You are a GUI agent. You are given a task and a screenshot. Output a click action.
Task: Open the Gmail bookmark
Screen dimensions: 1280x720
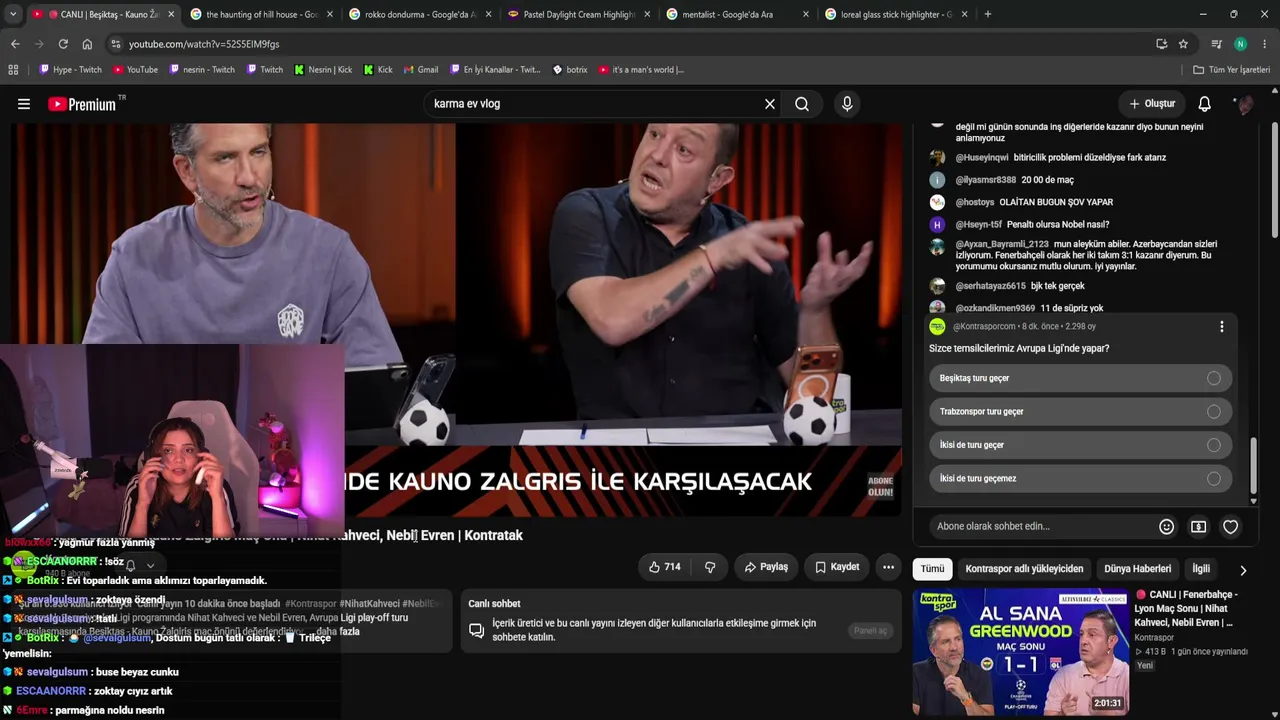[421, 70]
